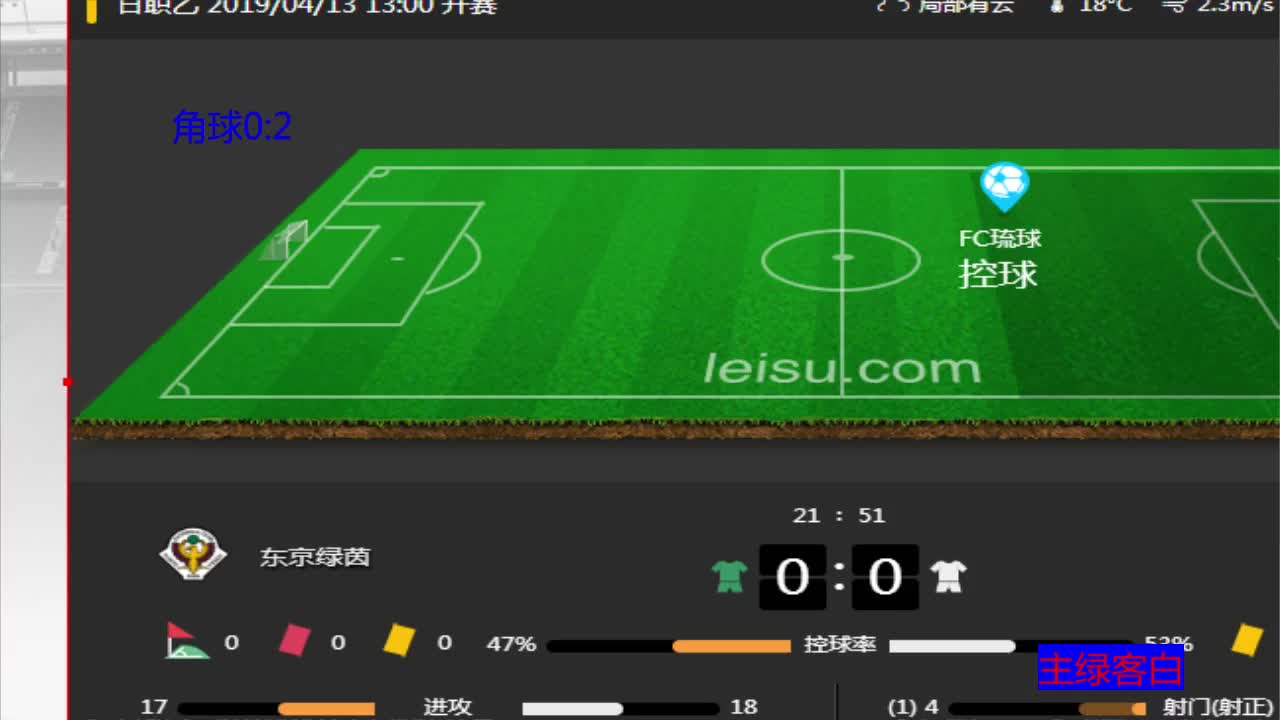
Task: Click the 21:51 match clock
Action: click(x=838, y=516)
